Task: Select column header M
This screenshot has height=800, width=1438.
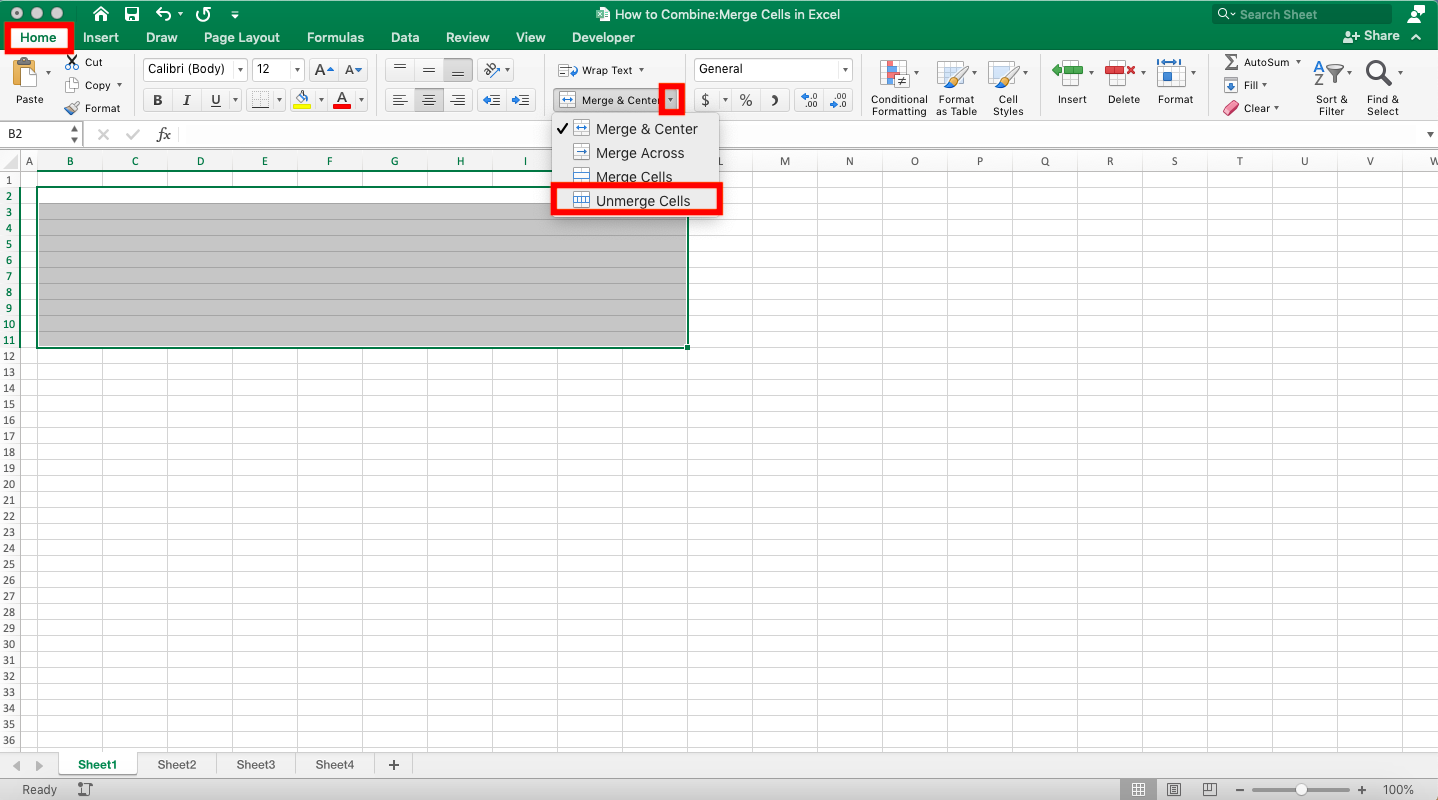Action: tap(785, 161)
